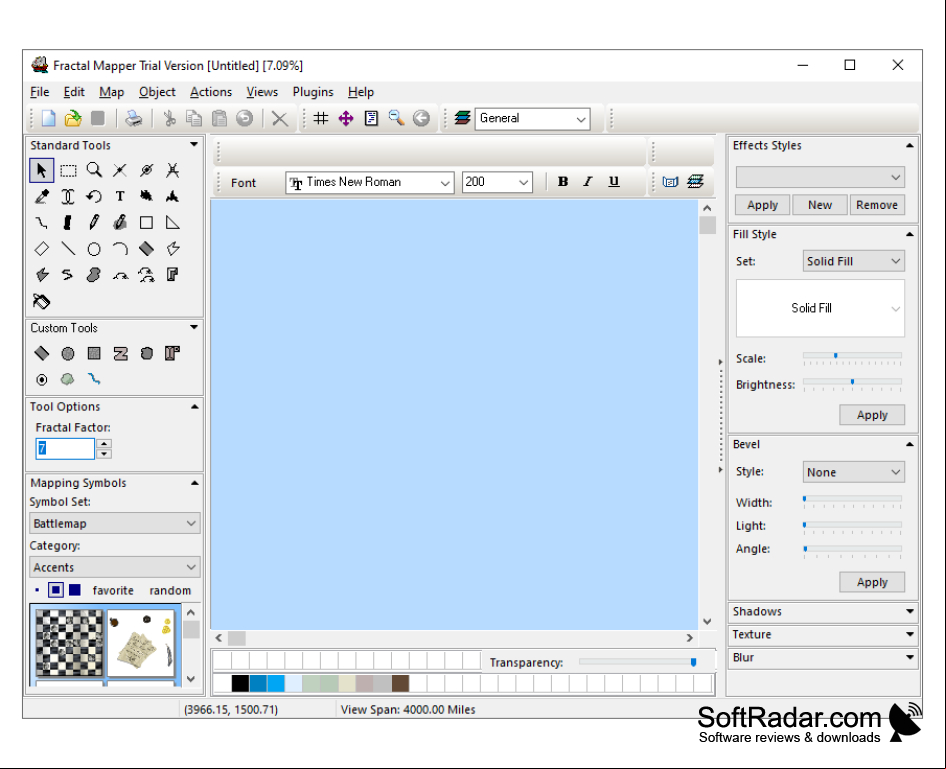The width and height of the screenshot is (946, 769).
Task: Click the Fractal Factor input field
Action: pyautogui.click(x=65, y=448)
